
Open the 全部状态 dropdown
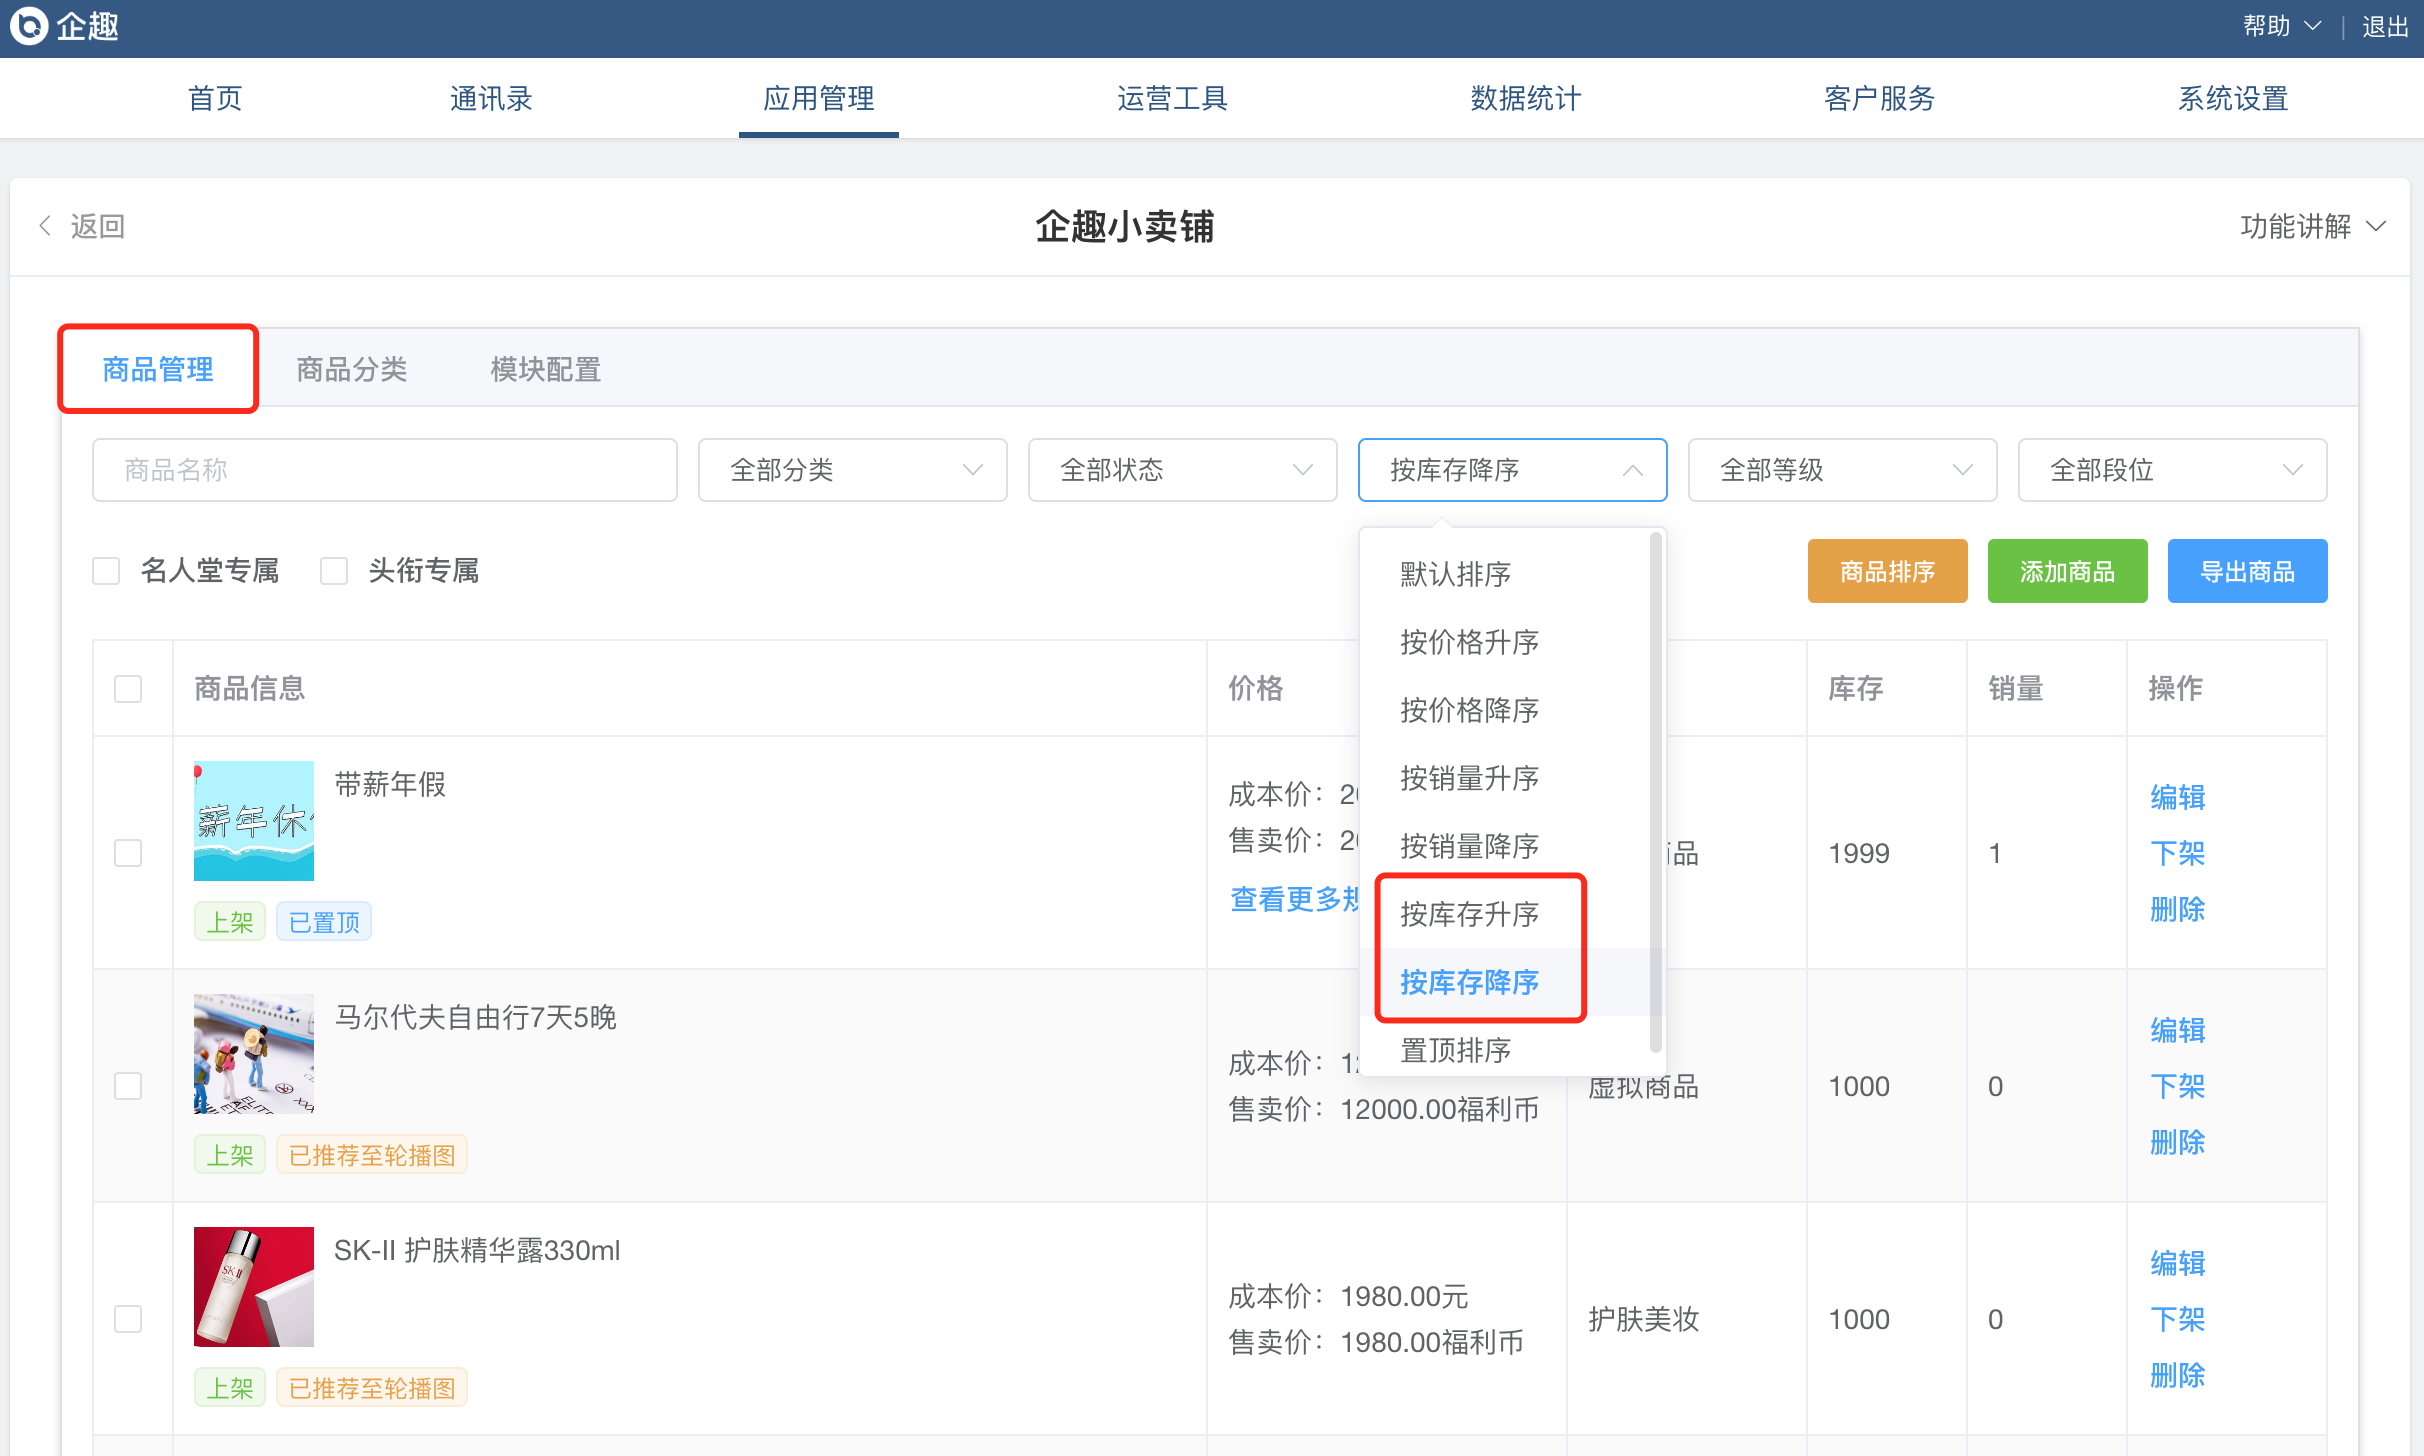click(1182, 470)
